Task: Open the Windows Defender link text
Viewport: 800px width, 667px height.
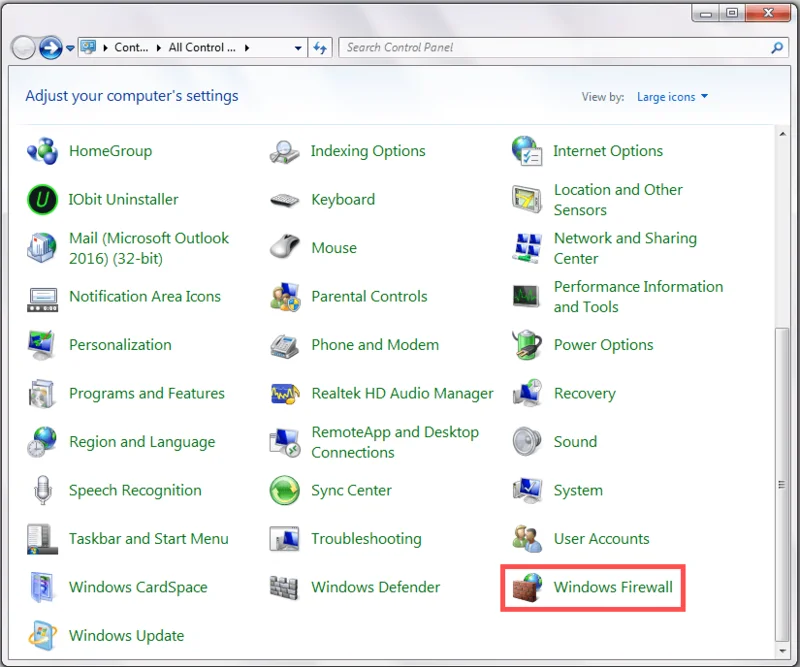Action: (x=376, y=587)
